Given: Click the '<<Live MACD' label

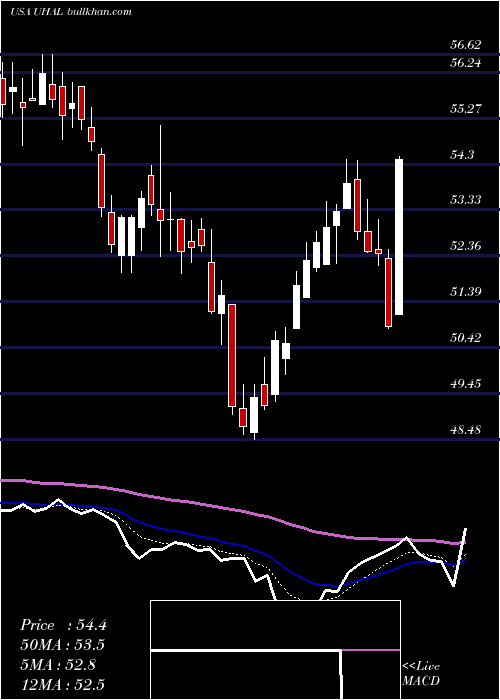Looking at the screenshot, I should pos(421,674).
